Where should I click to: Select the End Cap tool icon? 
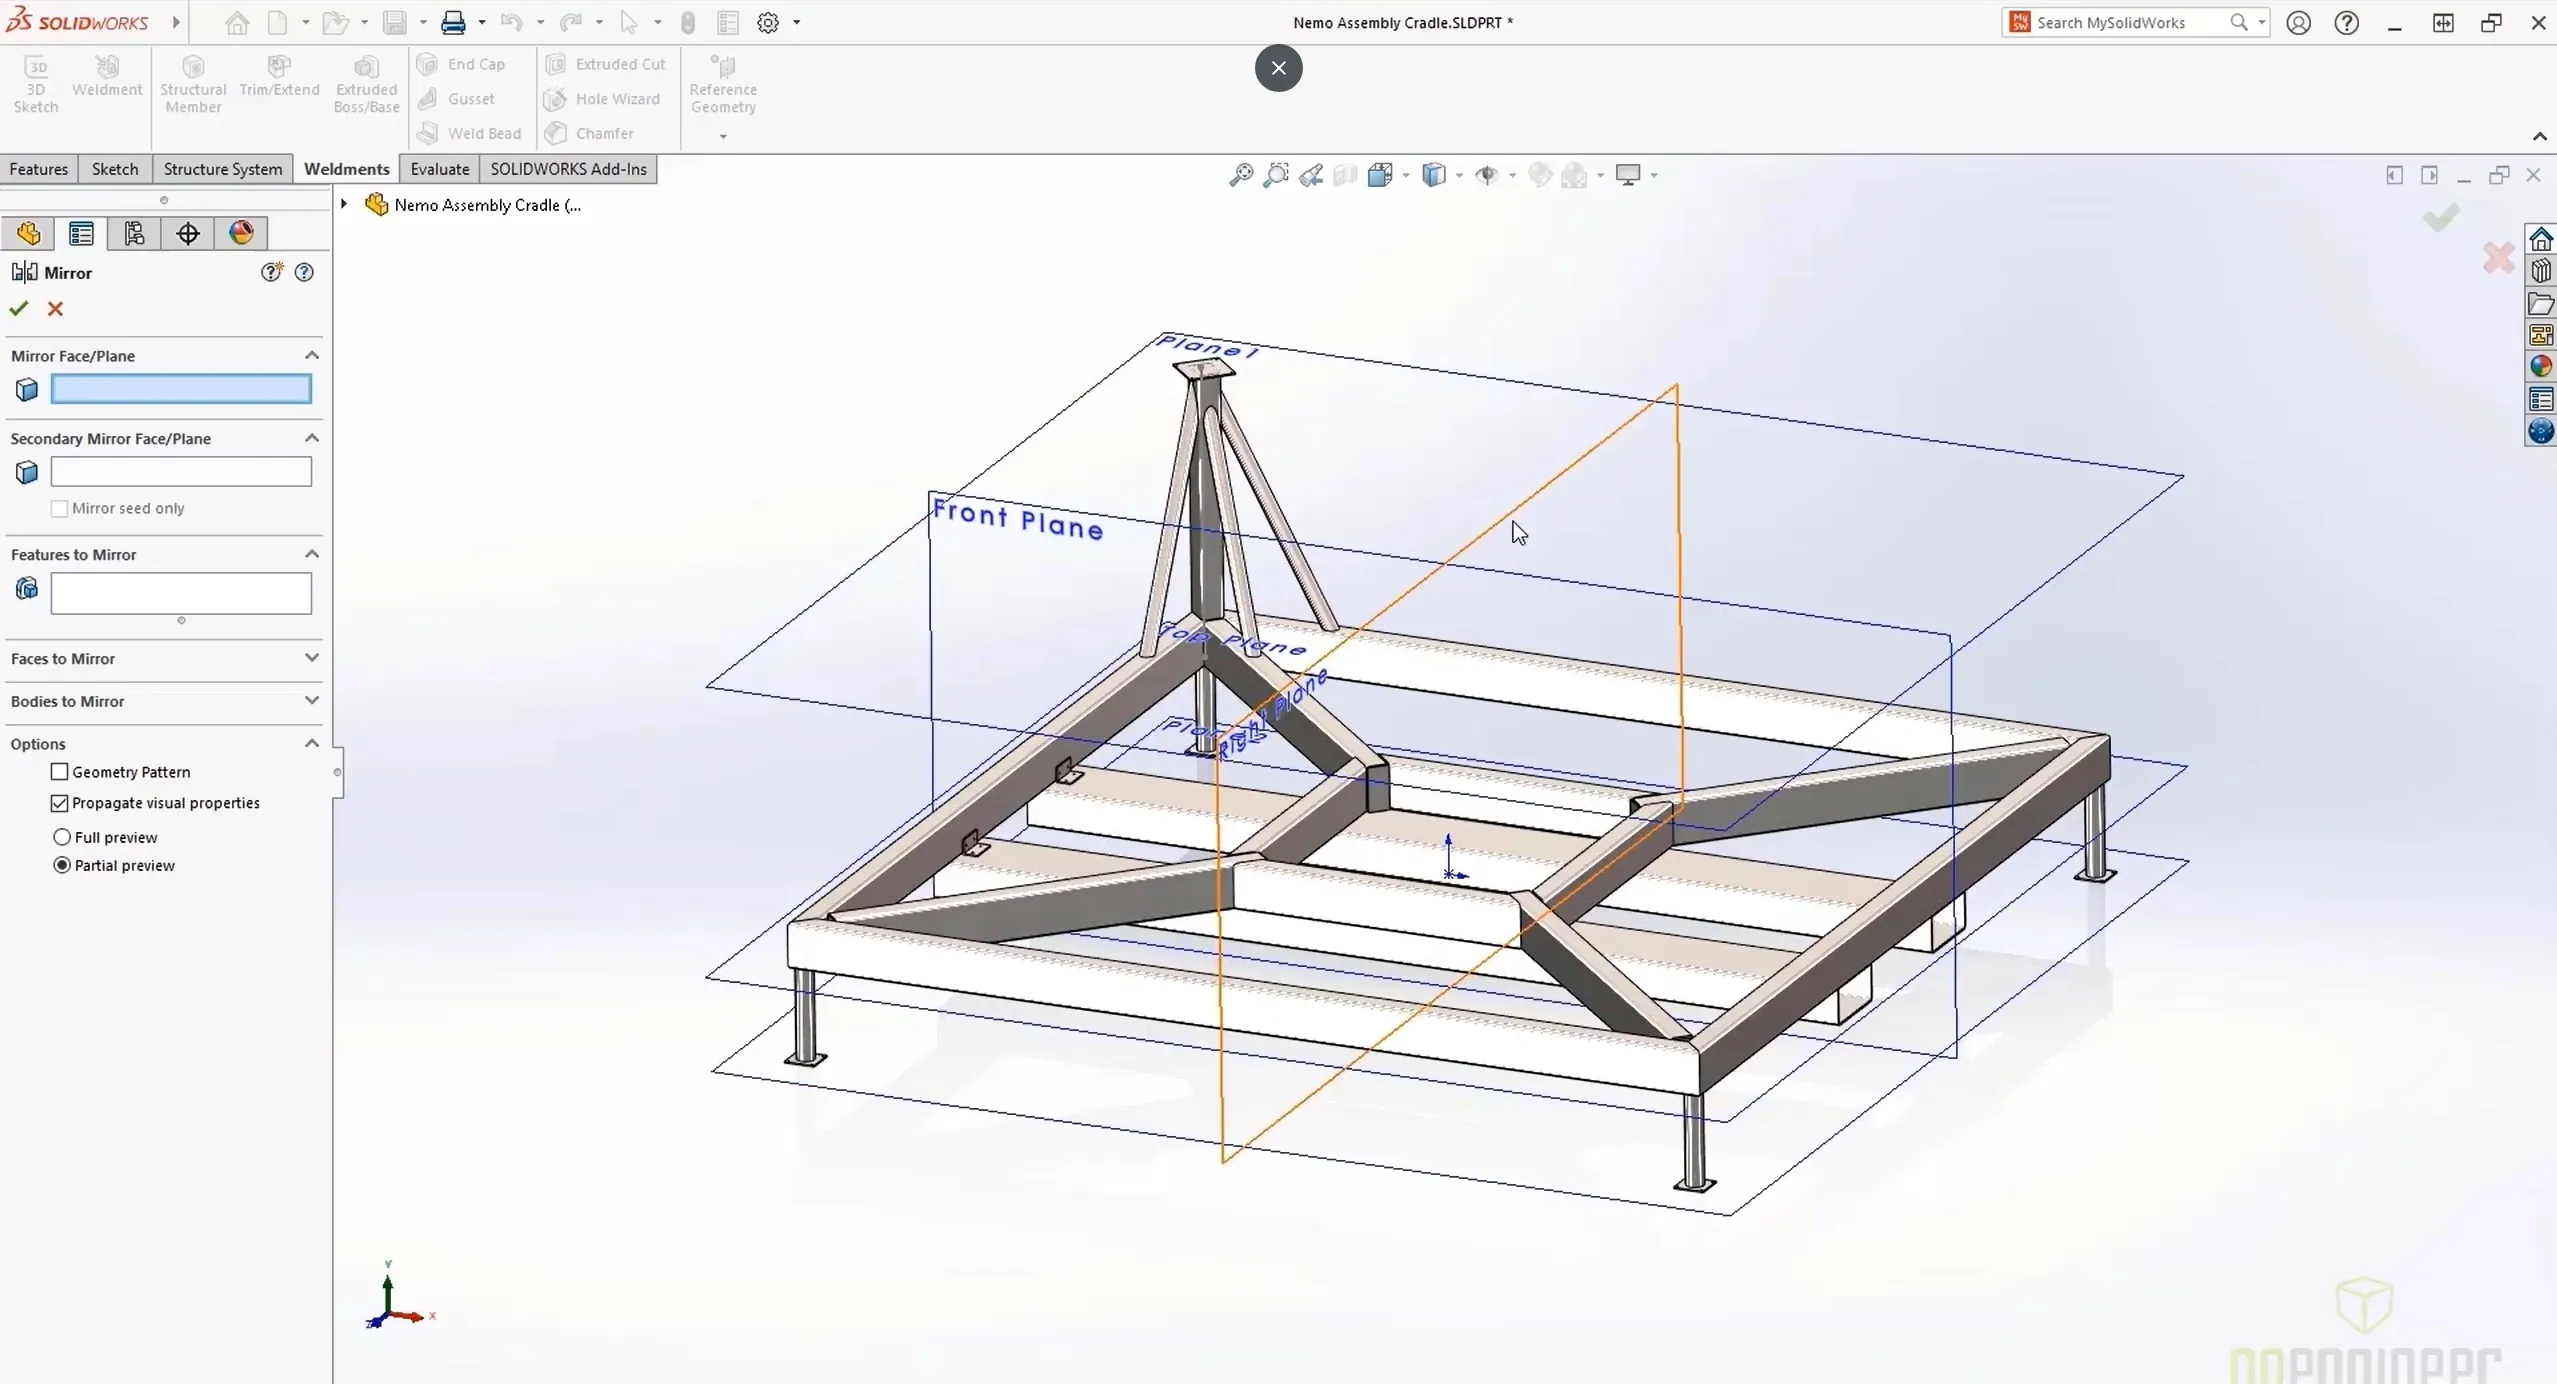point(429,65)
